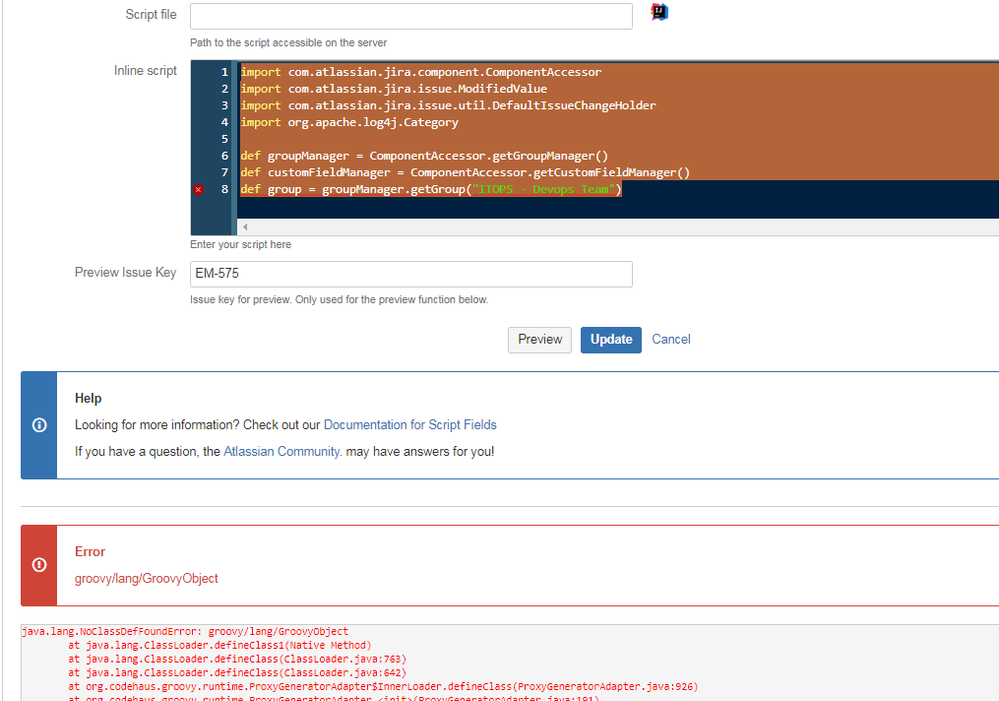The width and height of the screenshot is (999, 701).
Task: Open the Atlassian Community link
Action: (x=282, y=452)
